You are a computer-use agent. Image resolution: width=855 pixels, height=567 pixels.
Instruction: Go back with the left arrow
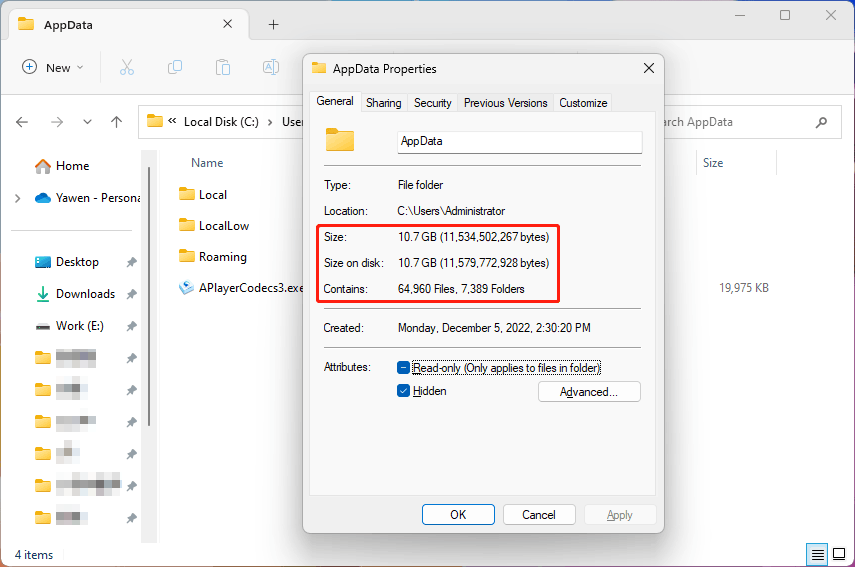pos(22,122)
